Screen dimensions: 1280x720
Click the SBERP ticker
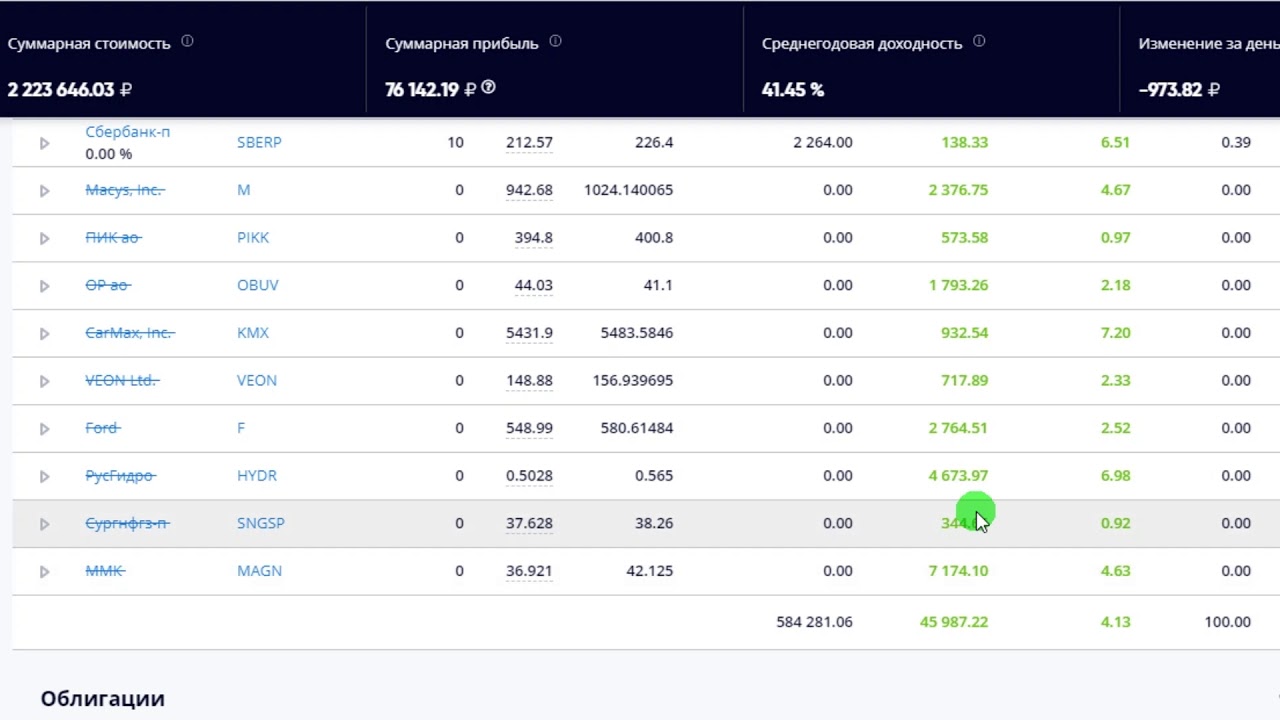[x=259, y=142]
